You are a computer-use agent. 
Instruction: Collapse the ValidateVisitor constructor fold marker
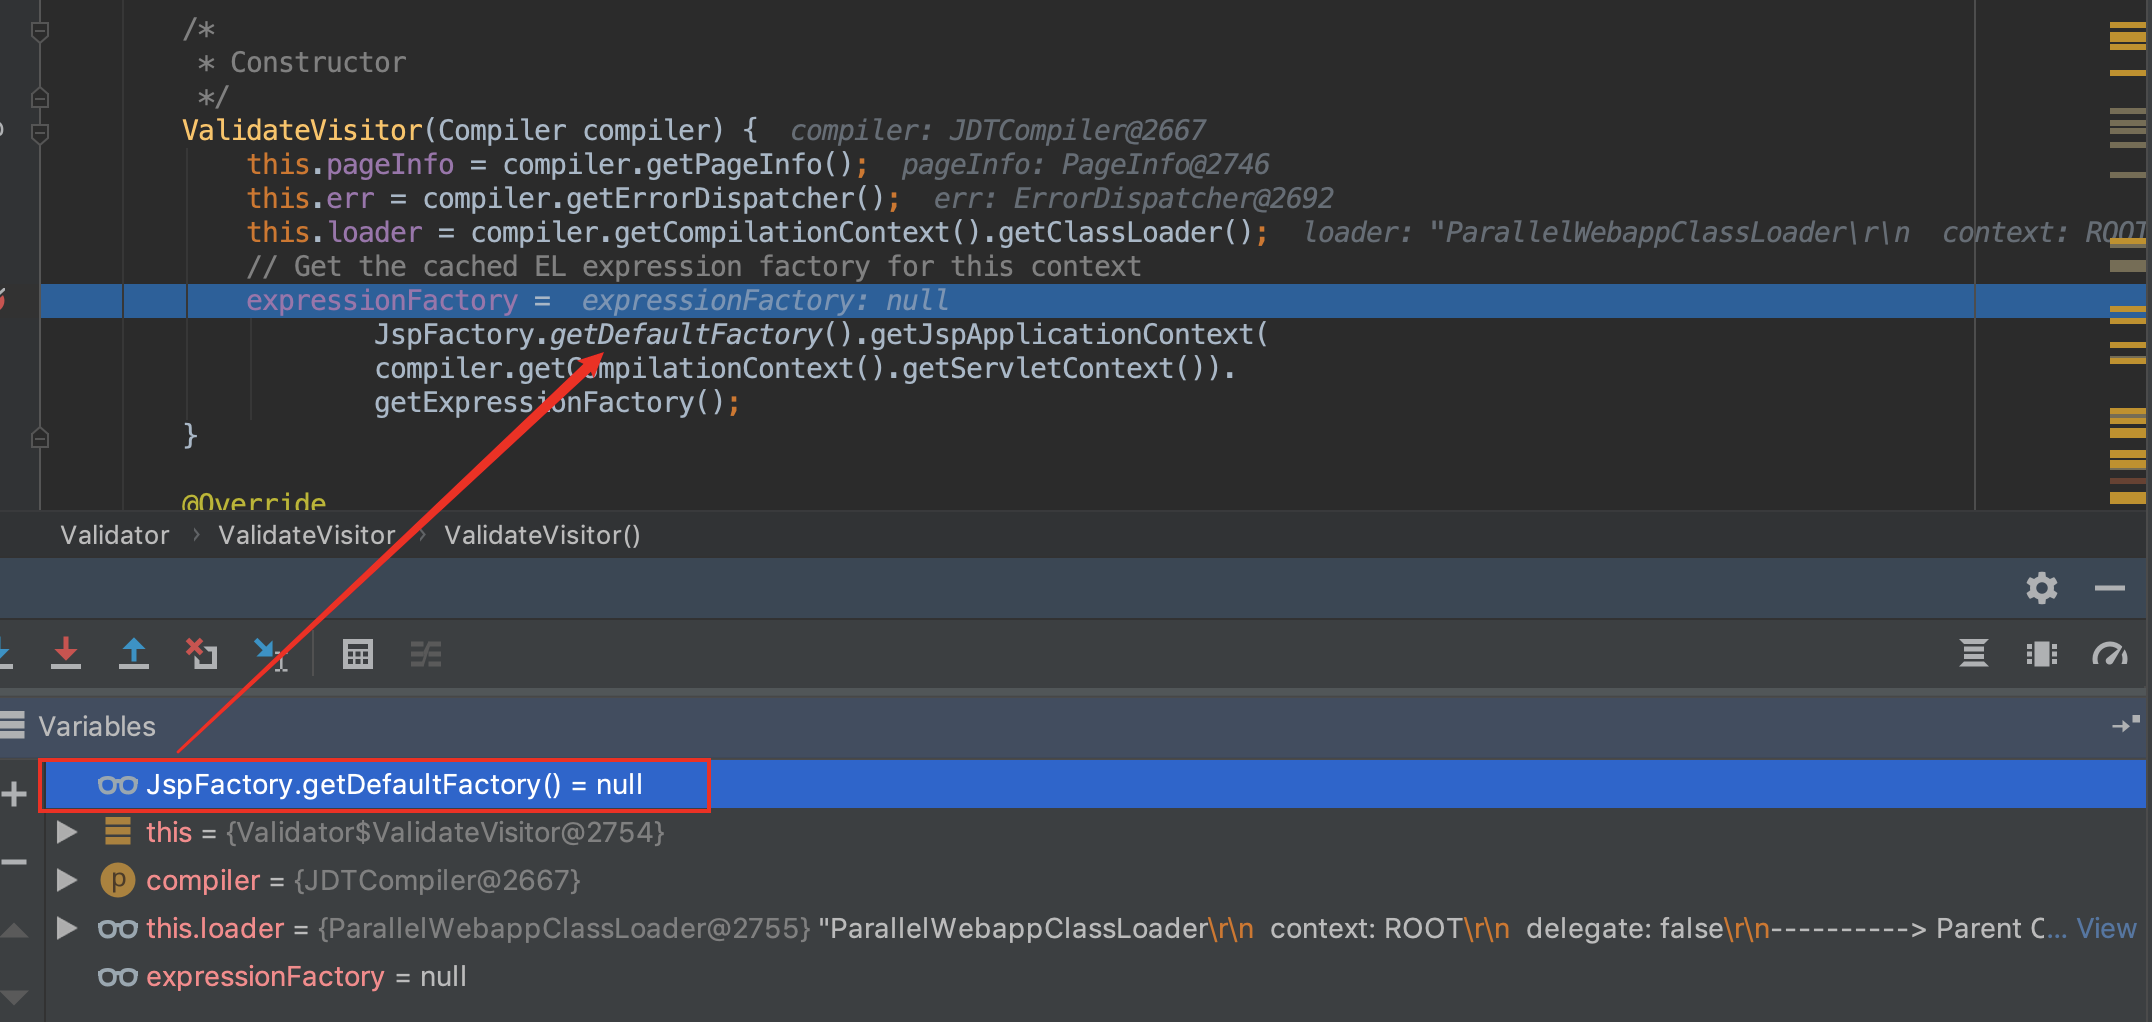40,131
